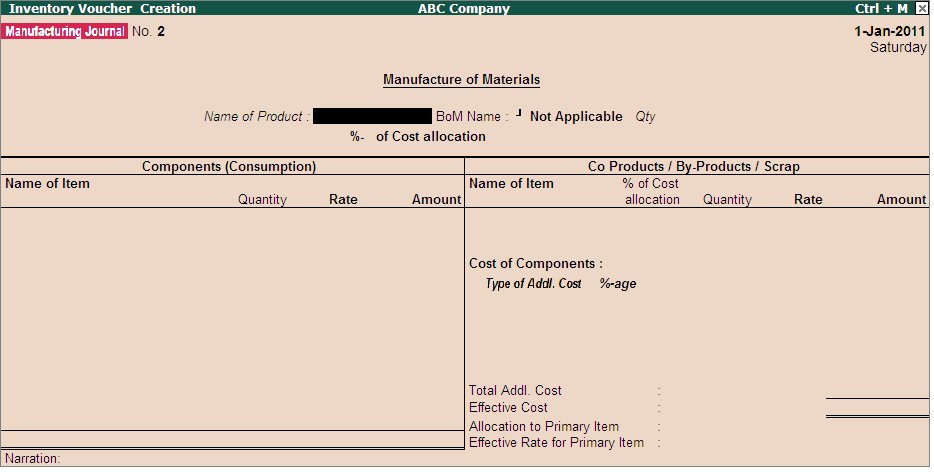934x472 pixels.
Task: Click the Manufacturing Journal voucher type label
Action: [65, 31]
